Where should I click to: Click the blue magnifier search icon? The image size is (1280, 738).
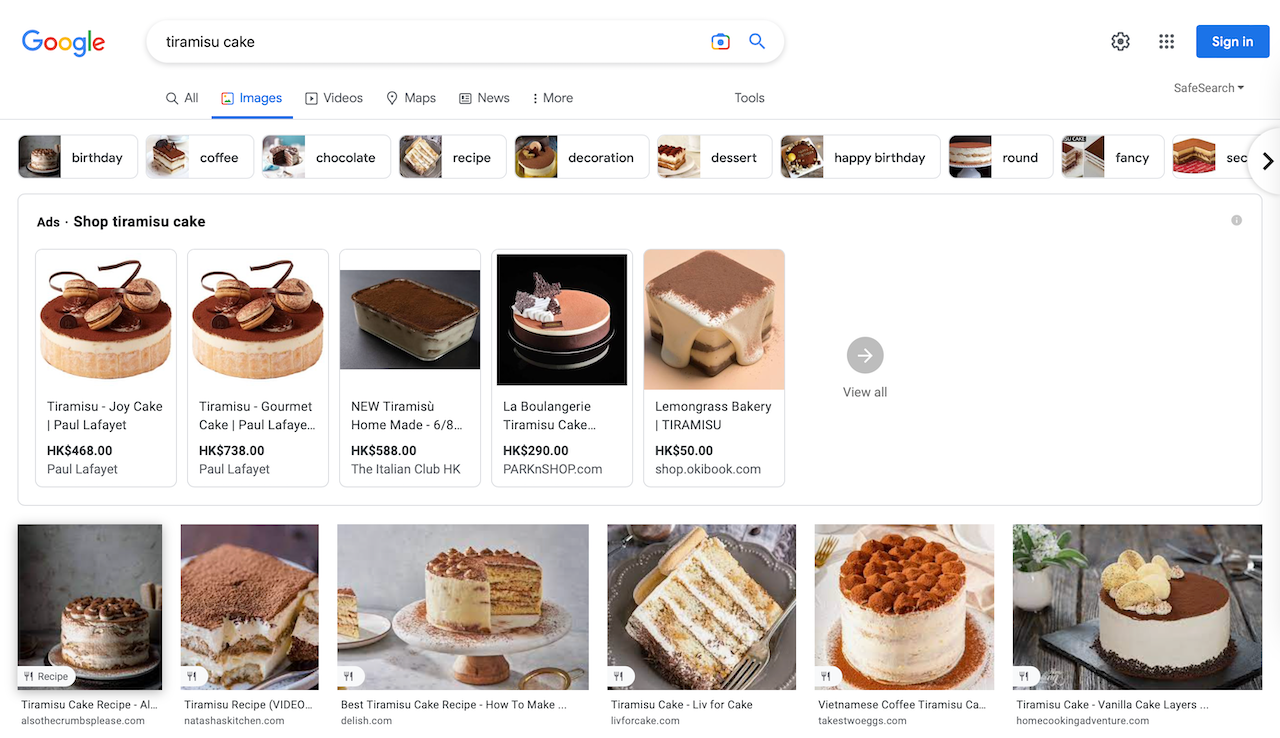(x=757, y=42)
